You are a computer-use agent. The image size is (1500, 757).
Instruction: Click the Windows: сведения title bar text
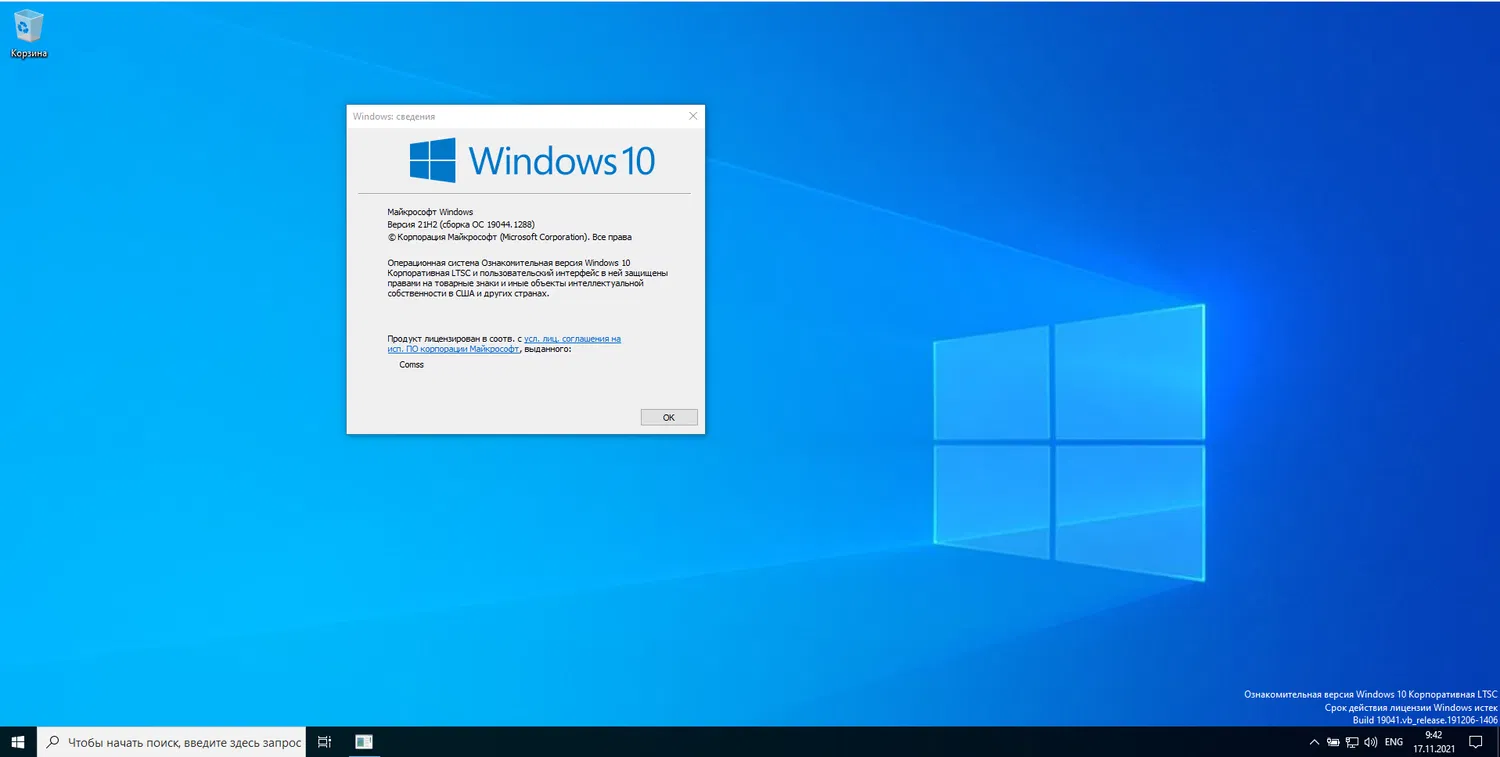(x=394, y=117)
